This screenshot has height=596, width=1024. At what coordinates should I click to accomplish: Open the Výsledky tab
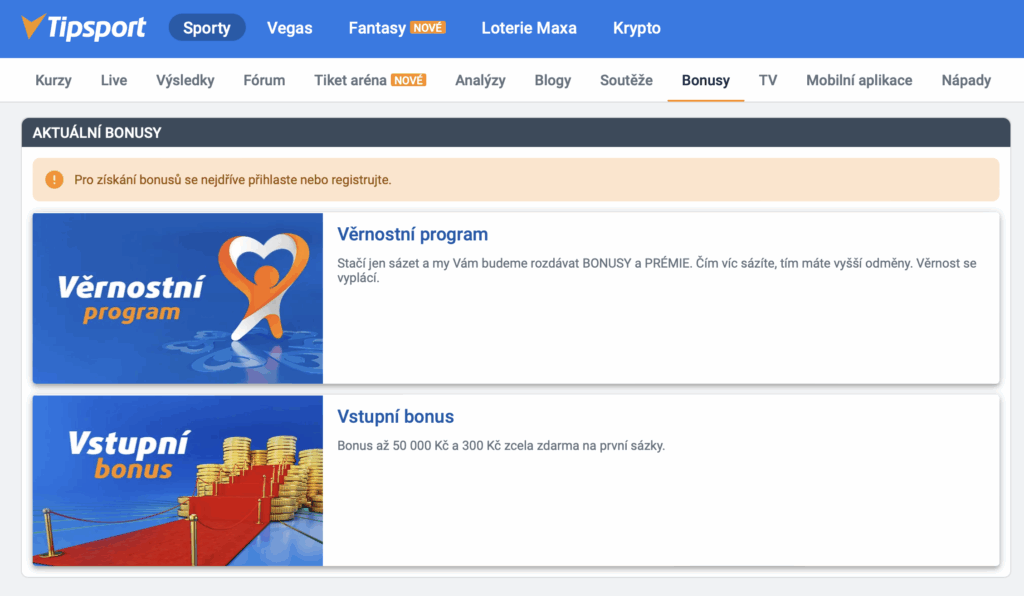185,80
